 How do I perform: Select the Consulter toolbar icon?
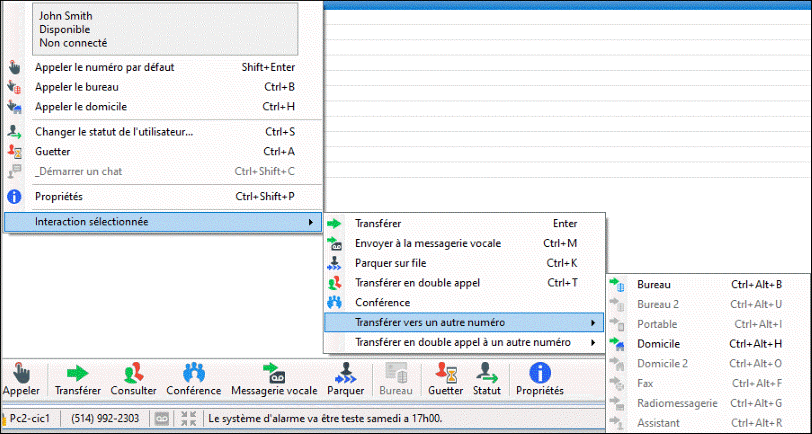pyautogui.click(x=133, y=379)
